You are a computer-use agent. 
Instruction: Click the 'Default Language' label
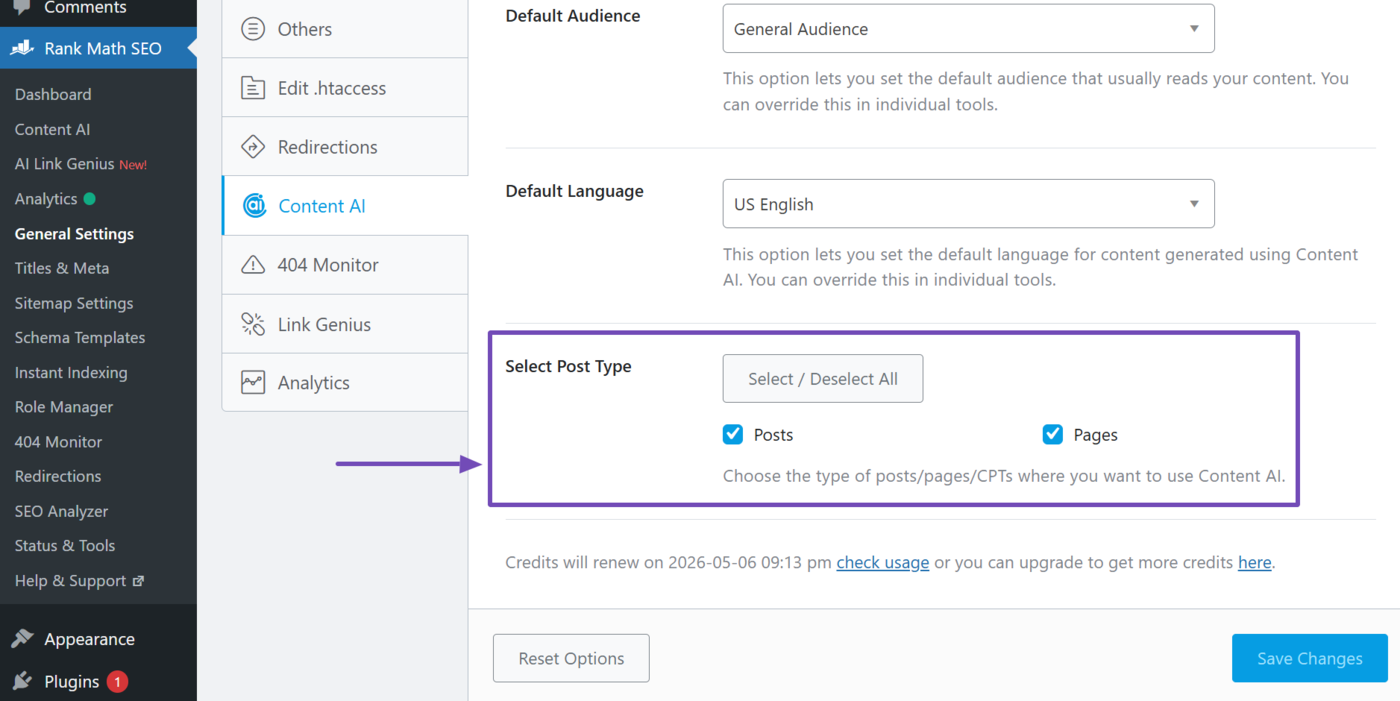(x=574, y=191)
